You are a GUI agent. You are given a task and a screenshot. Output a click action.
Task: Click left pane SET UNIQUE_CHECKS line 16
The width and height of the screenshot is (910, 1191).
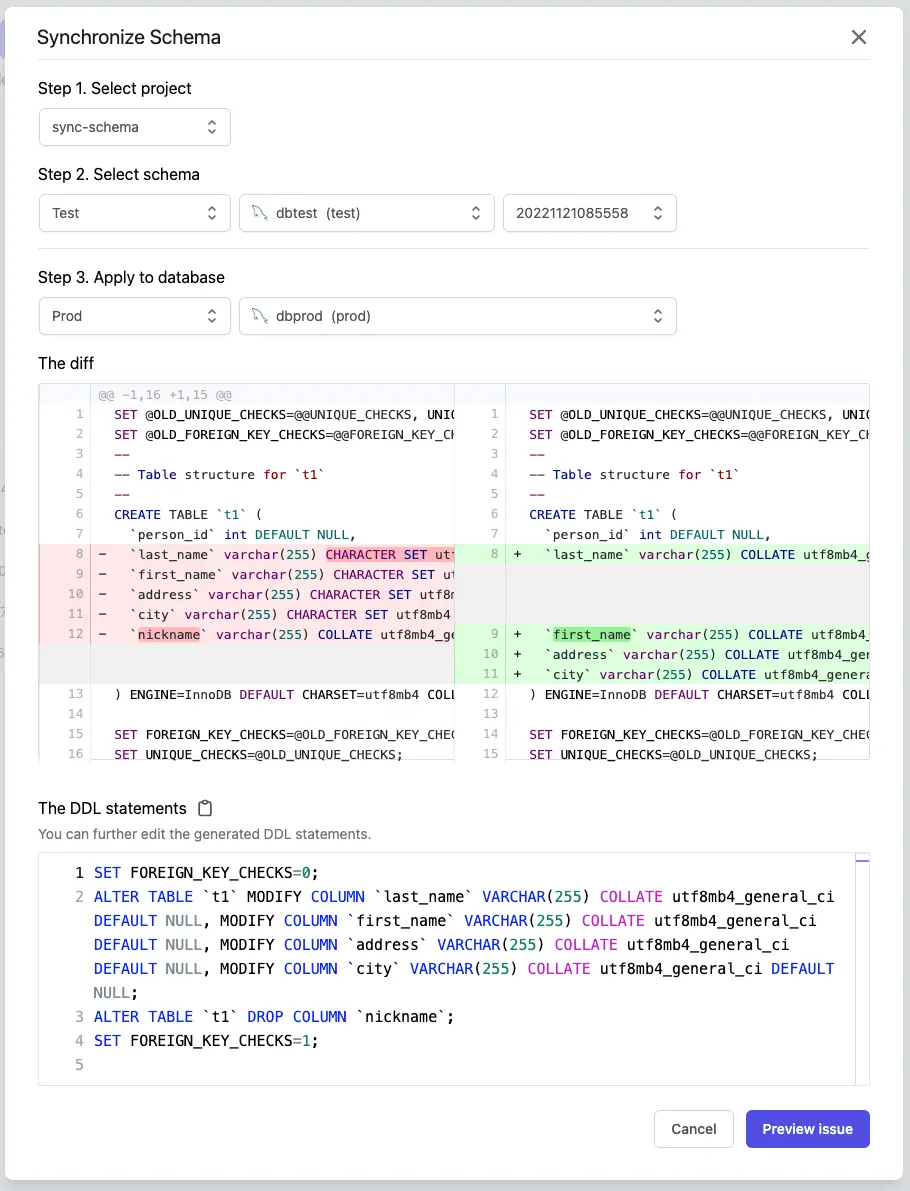click(x=258, y=754)
